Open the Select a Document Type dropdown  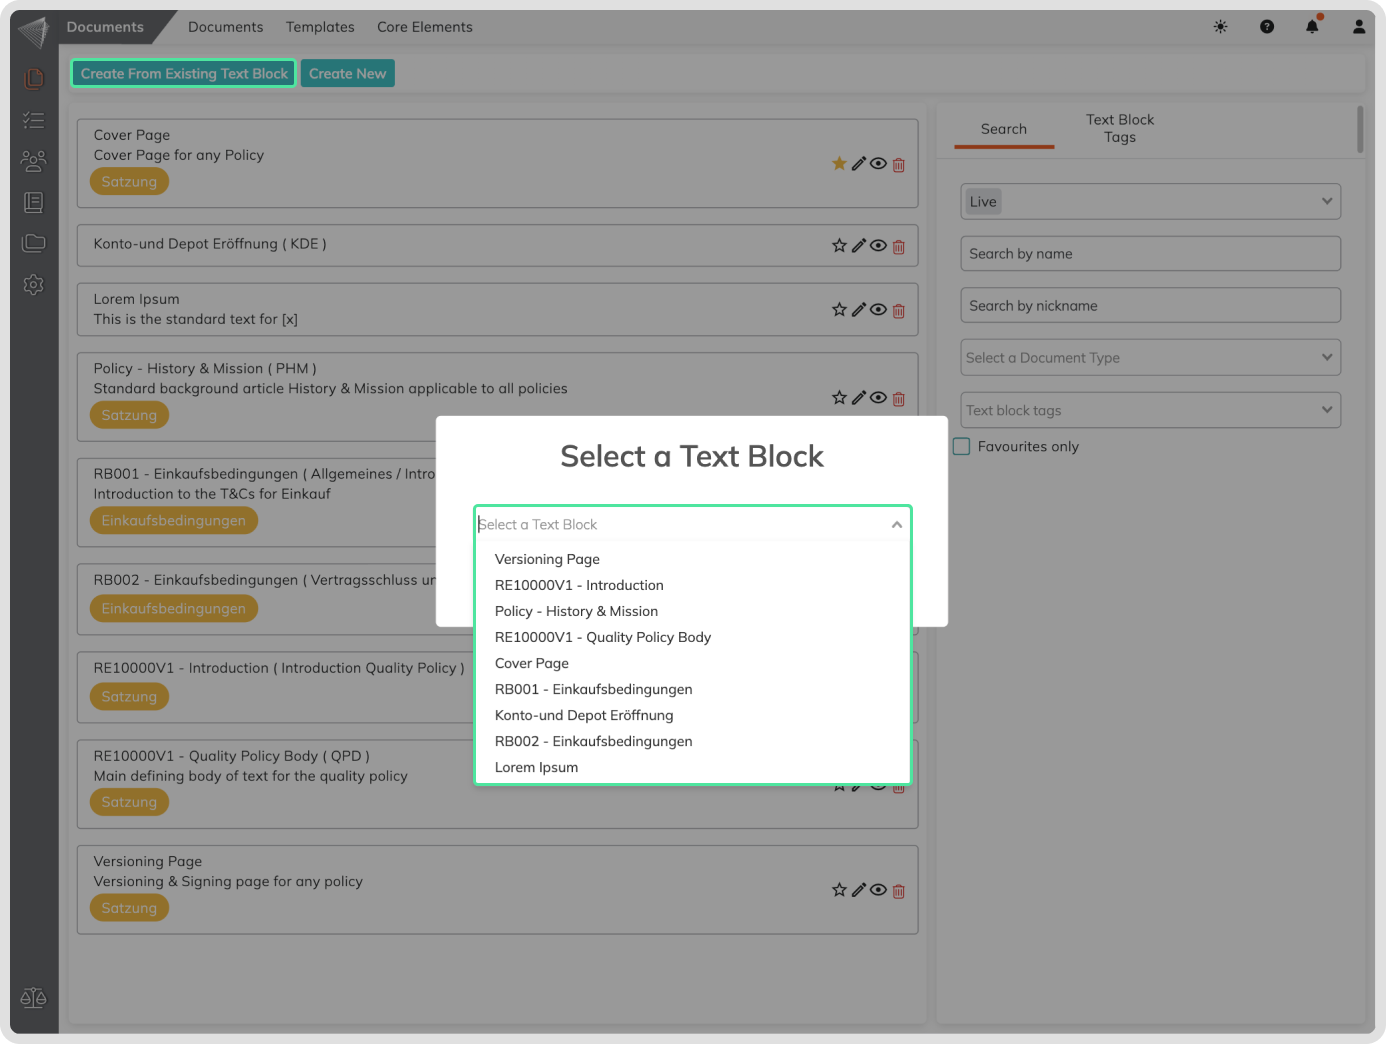[1150, 358]
